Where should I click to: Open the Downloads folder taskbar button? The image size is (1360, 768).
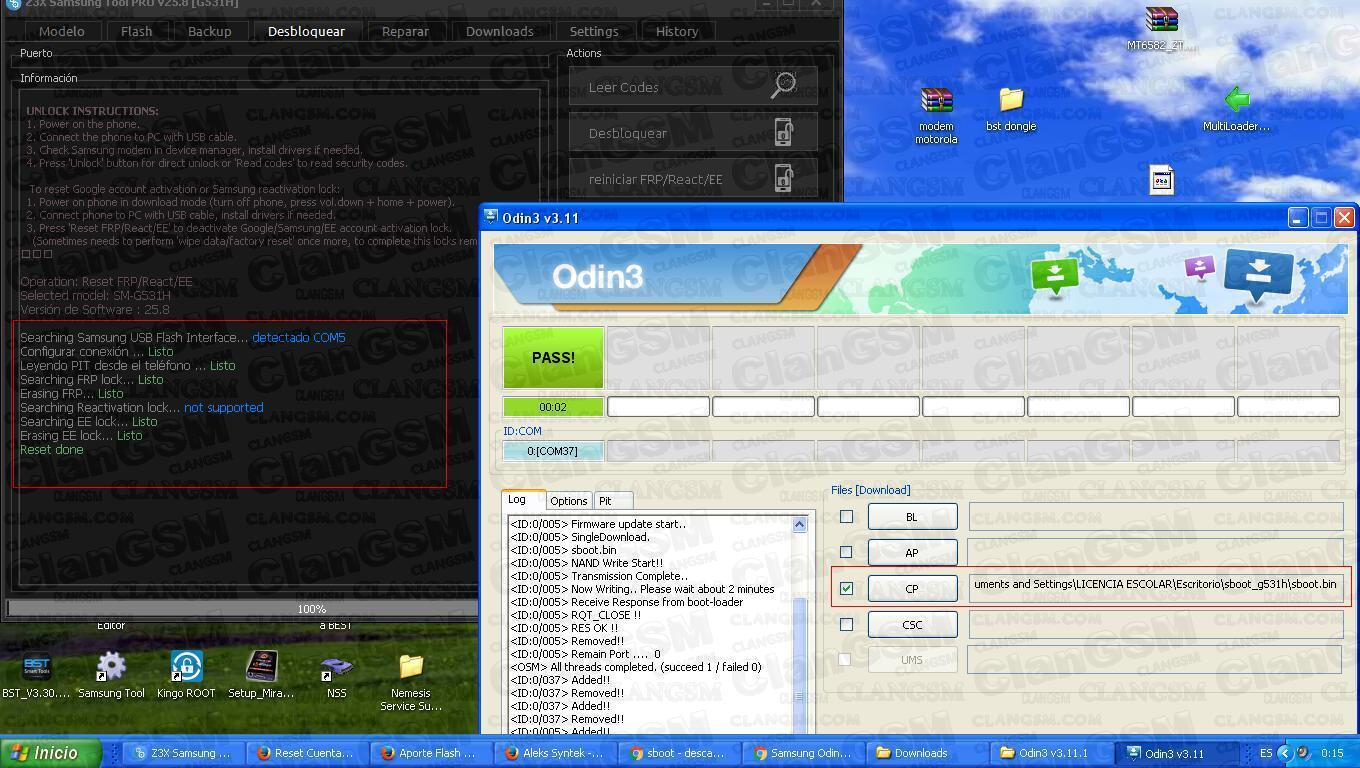pyautogui.click(x=926, y=753)
